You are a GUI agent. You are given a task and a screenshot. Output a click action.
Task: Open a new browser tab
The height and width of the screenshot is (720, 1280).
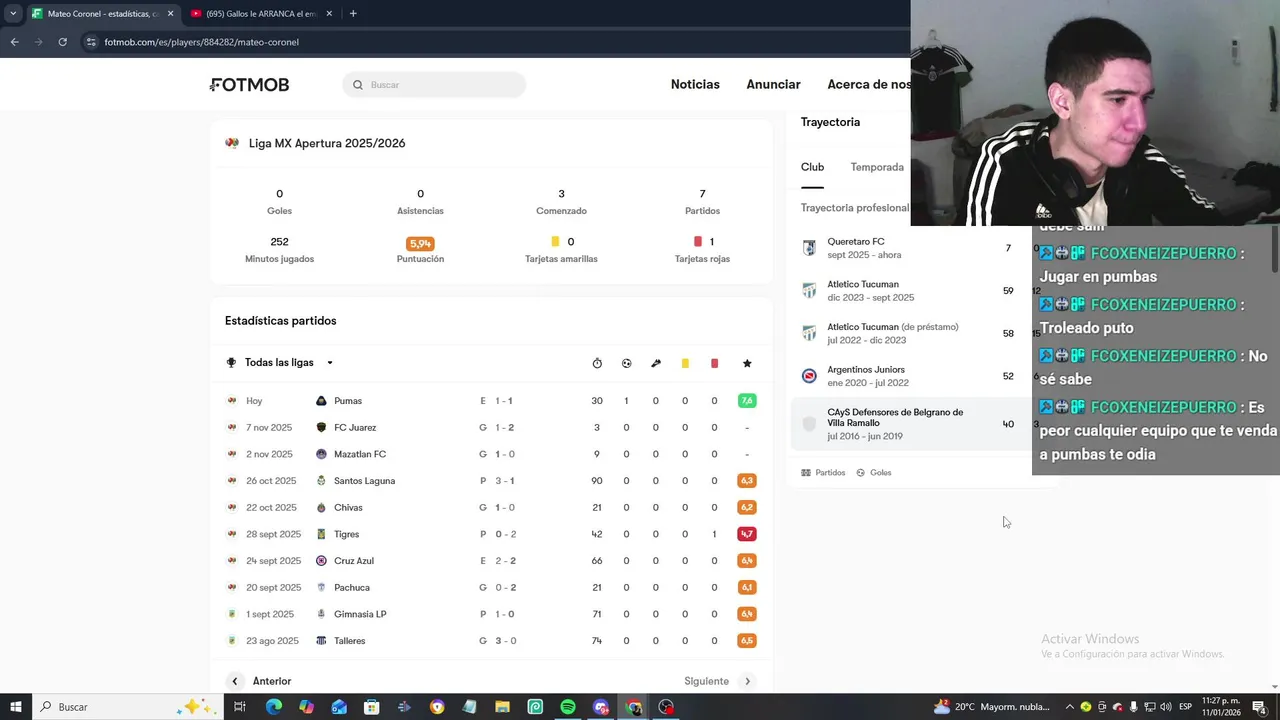pyautogui.click(x=353, y=13)
